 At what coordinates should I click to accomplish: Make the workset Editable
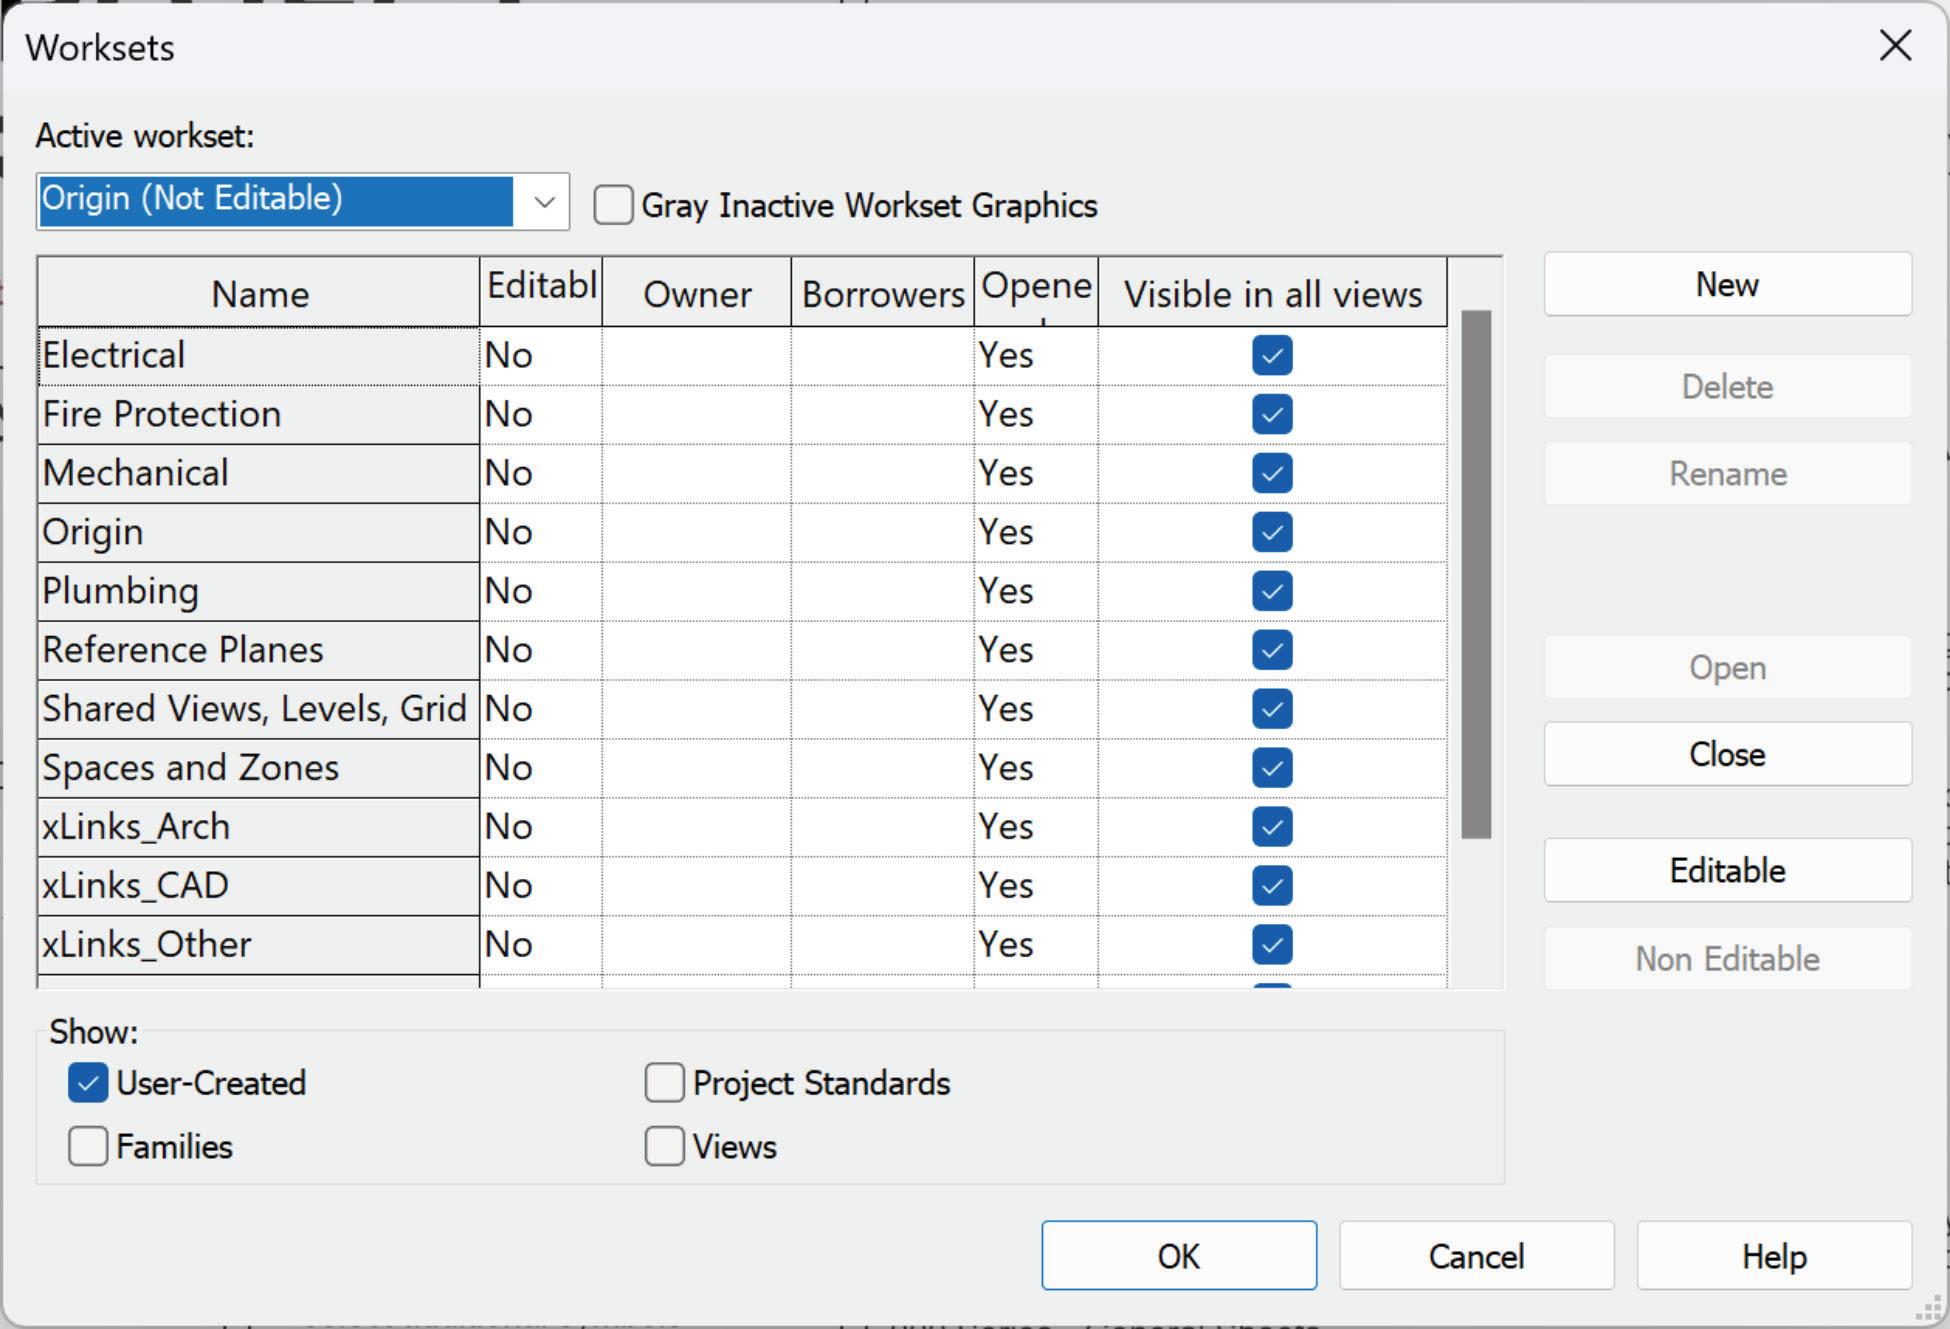tap(1727, 870)
